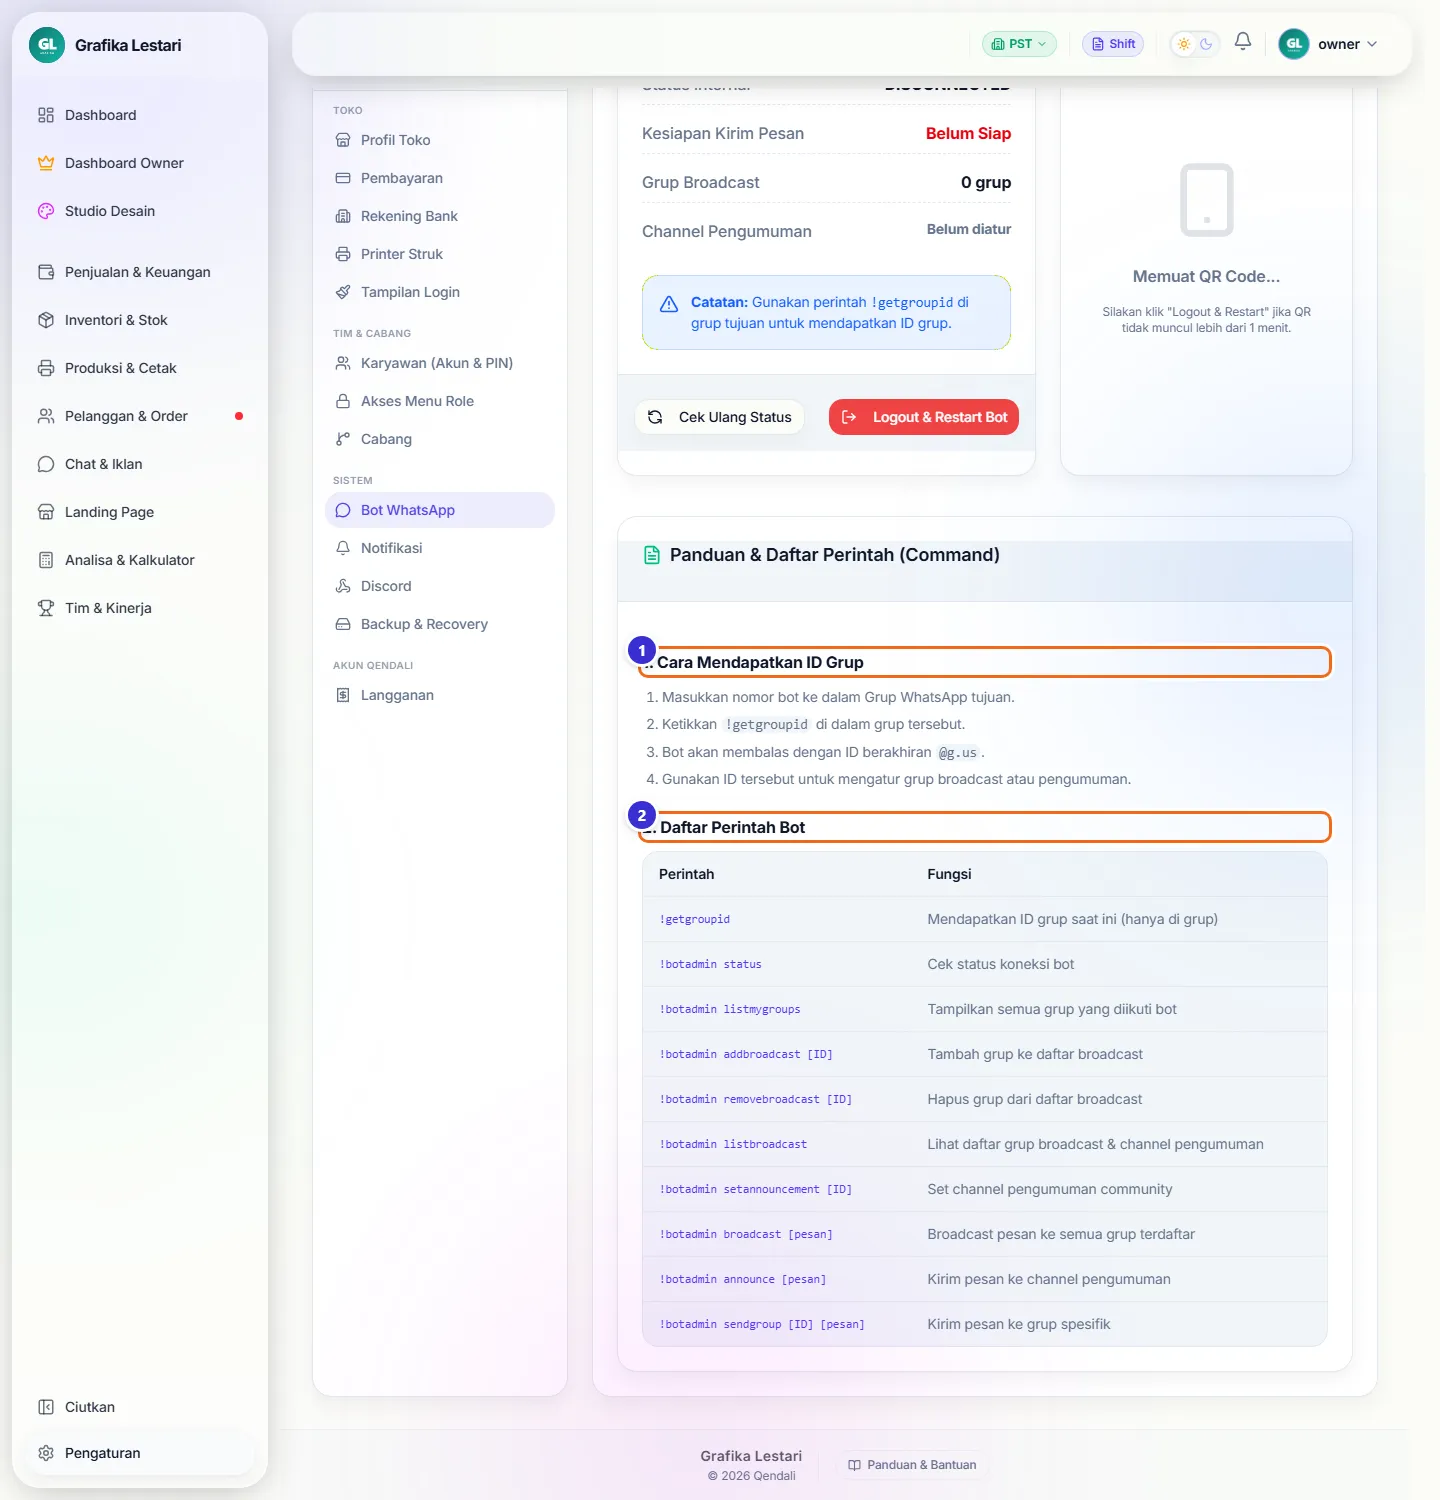The image size is (1440, 1500).
Task: Open Notifikasi settings page
Action: (x=440, y=548)
